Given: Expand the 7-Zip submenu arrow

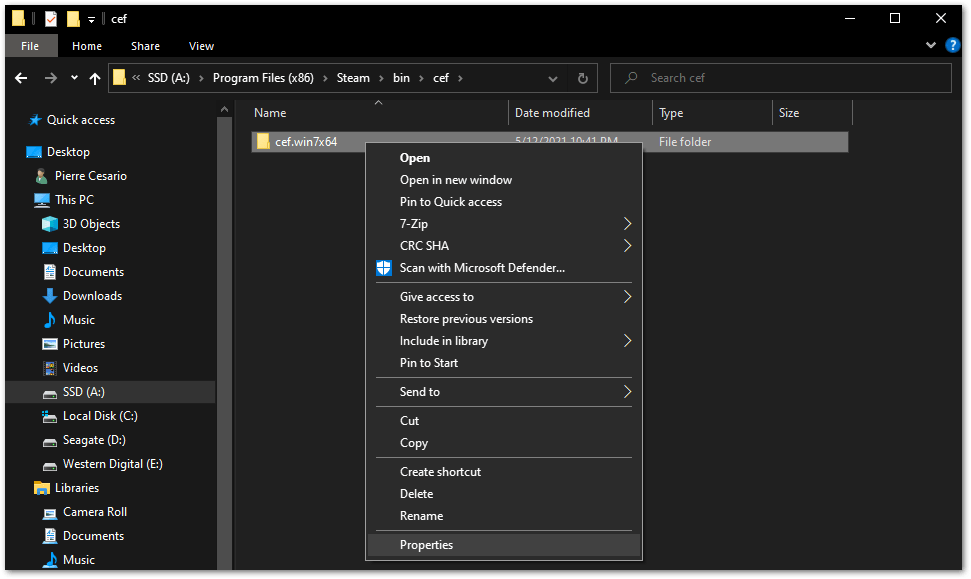Looking at the screenshot, I should (628, 223).
